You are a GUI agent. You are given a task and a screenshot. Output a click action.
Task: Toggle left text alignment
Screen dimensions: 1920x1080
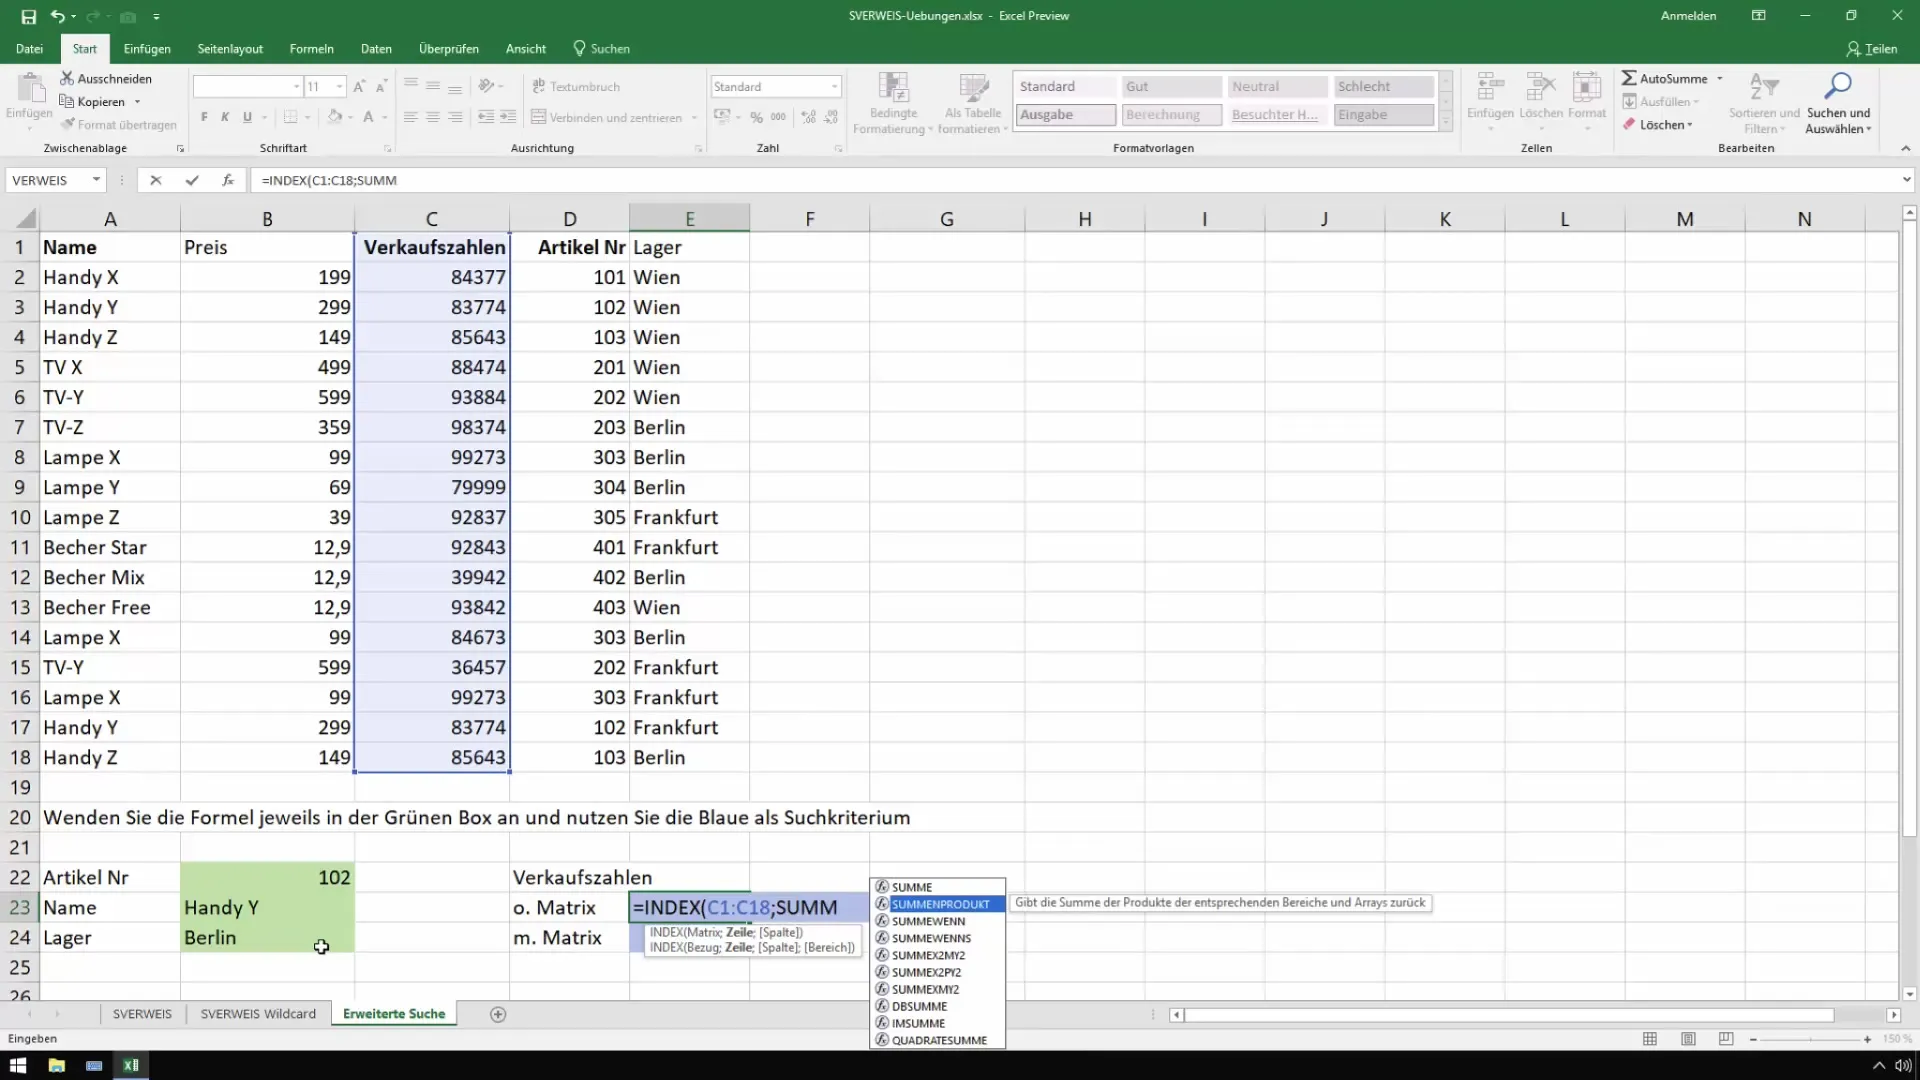point(411,117)
